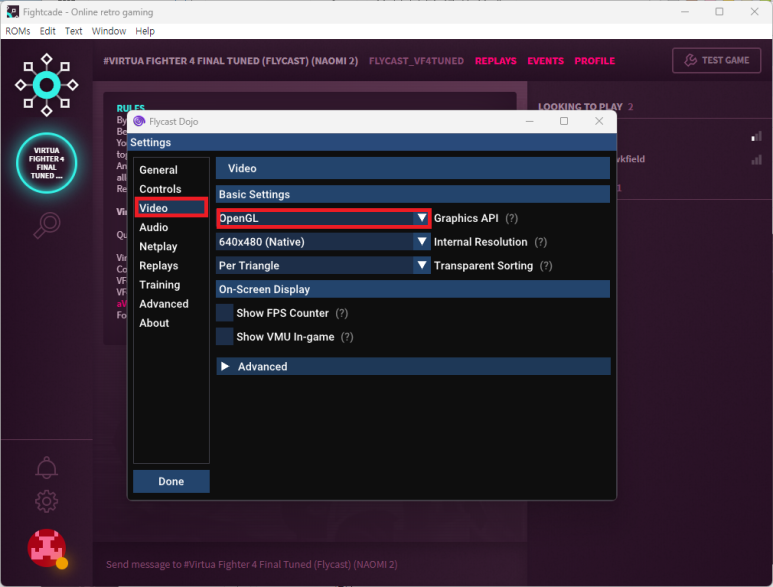Expand the Advanced video section
The width and height of the screenshot is (773, 587).
pos(413,366)
